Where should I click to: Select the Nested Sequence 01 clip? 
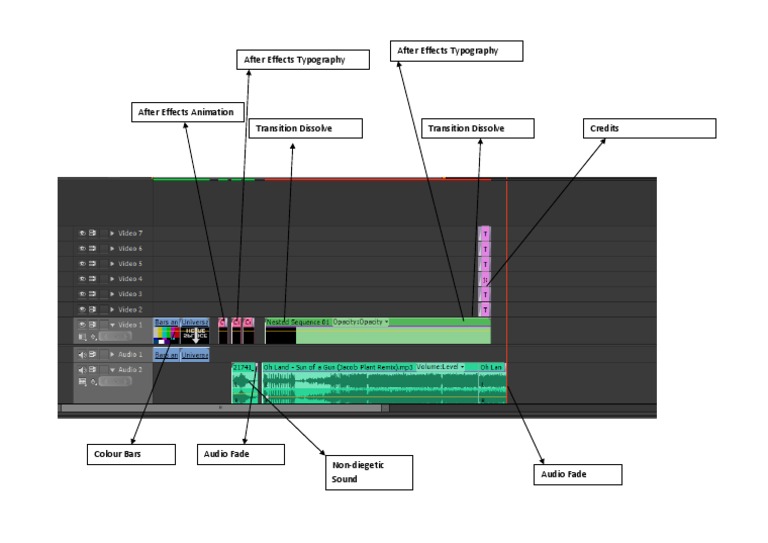[378, 331]
